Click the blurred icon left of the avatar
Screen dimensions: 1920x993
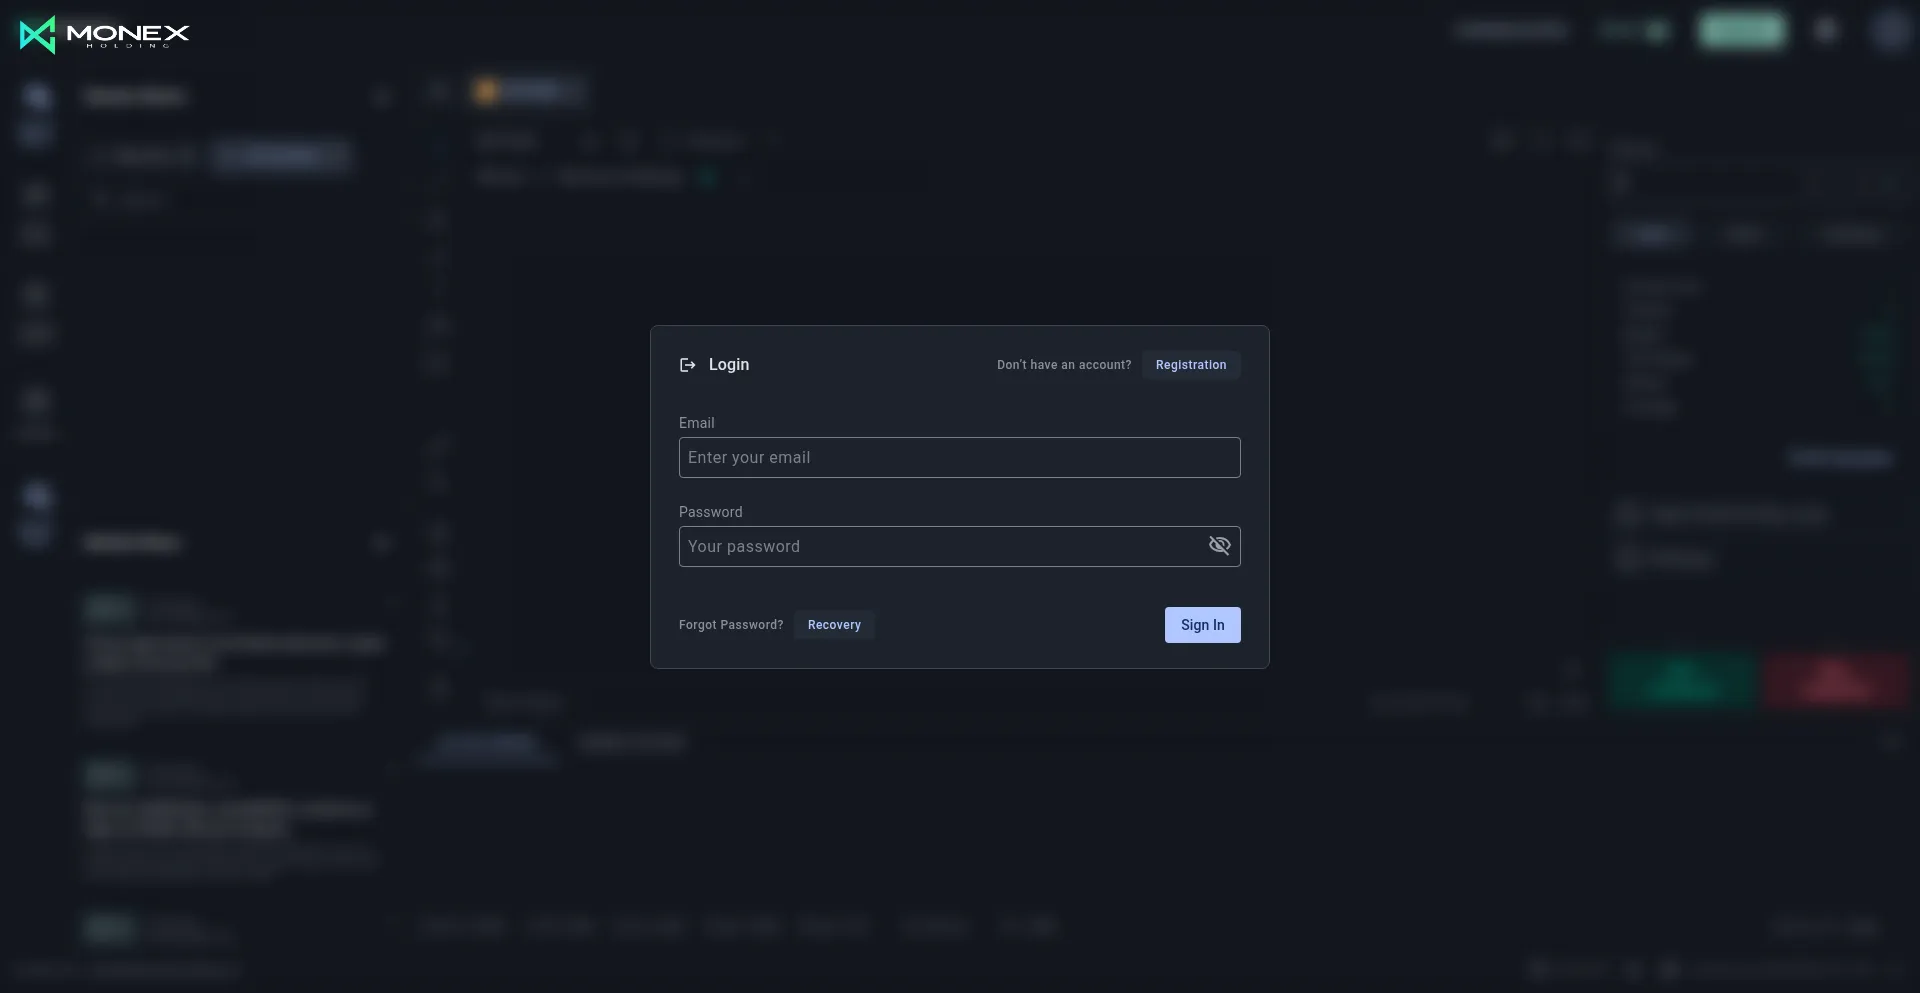(x=1826, y=31)
